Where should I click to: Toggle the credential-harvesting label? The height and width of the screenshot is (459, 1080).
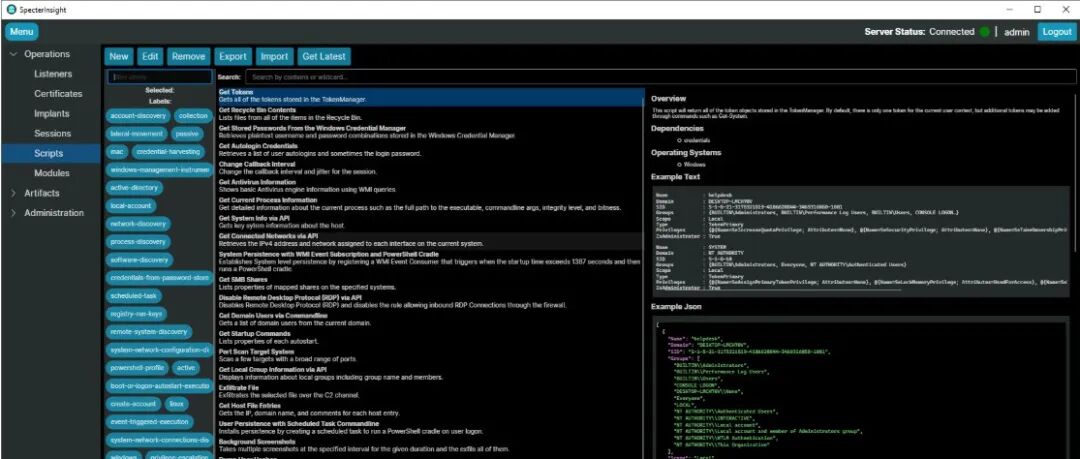[x=167, y=152]
